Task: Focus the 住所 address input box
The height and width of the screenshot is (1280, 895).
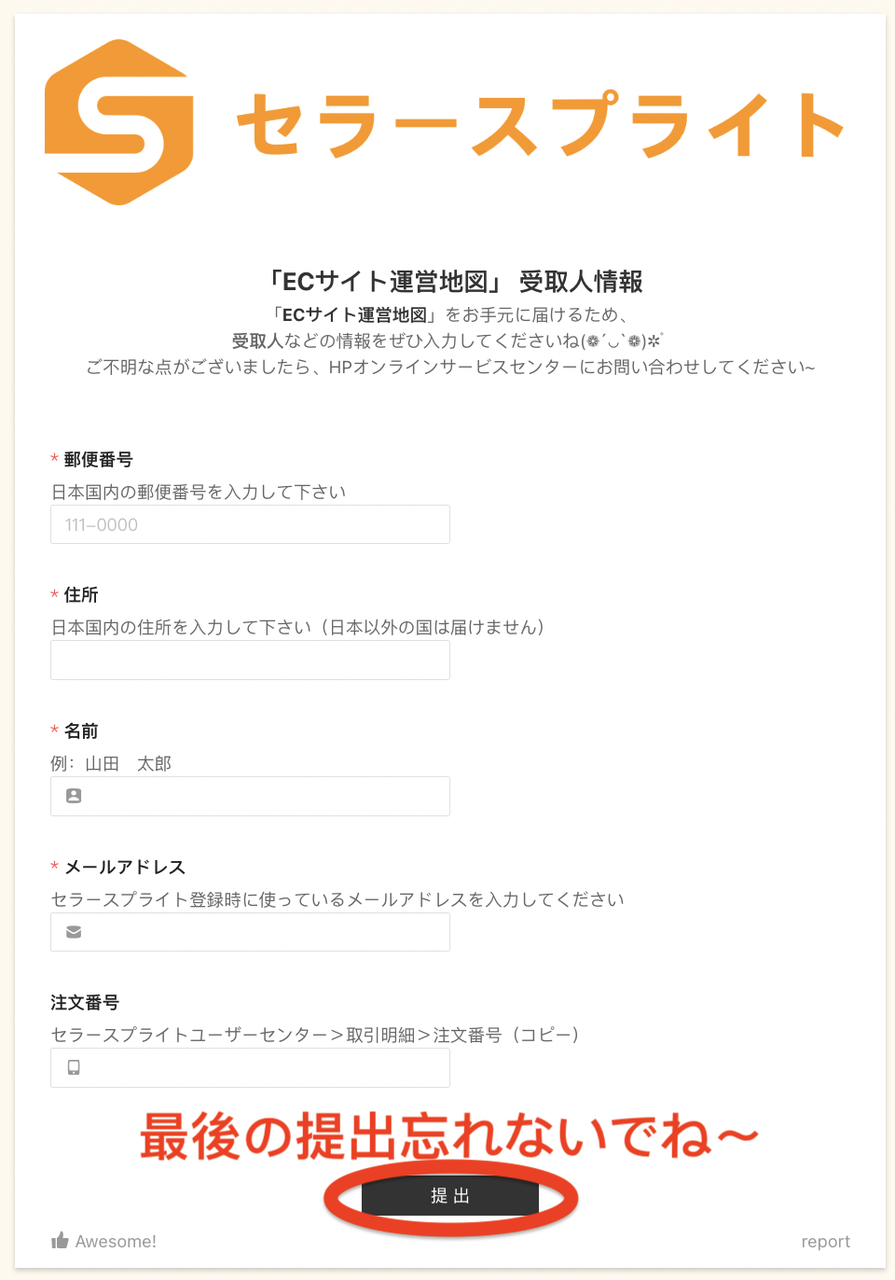Action: point(250,660)
